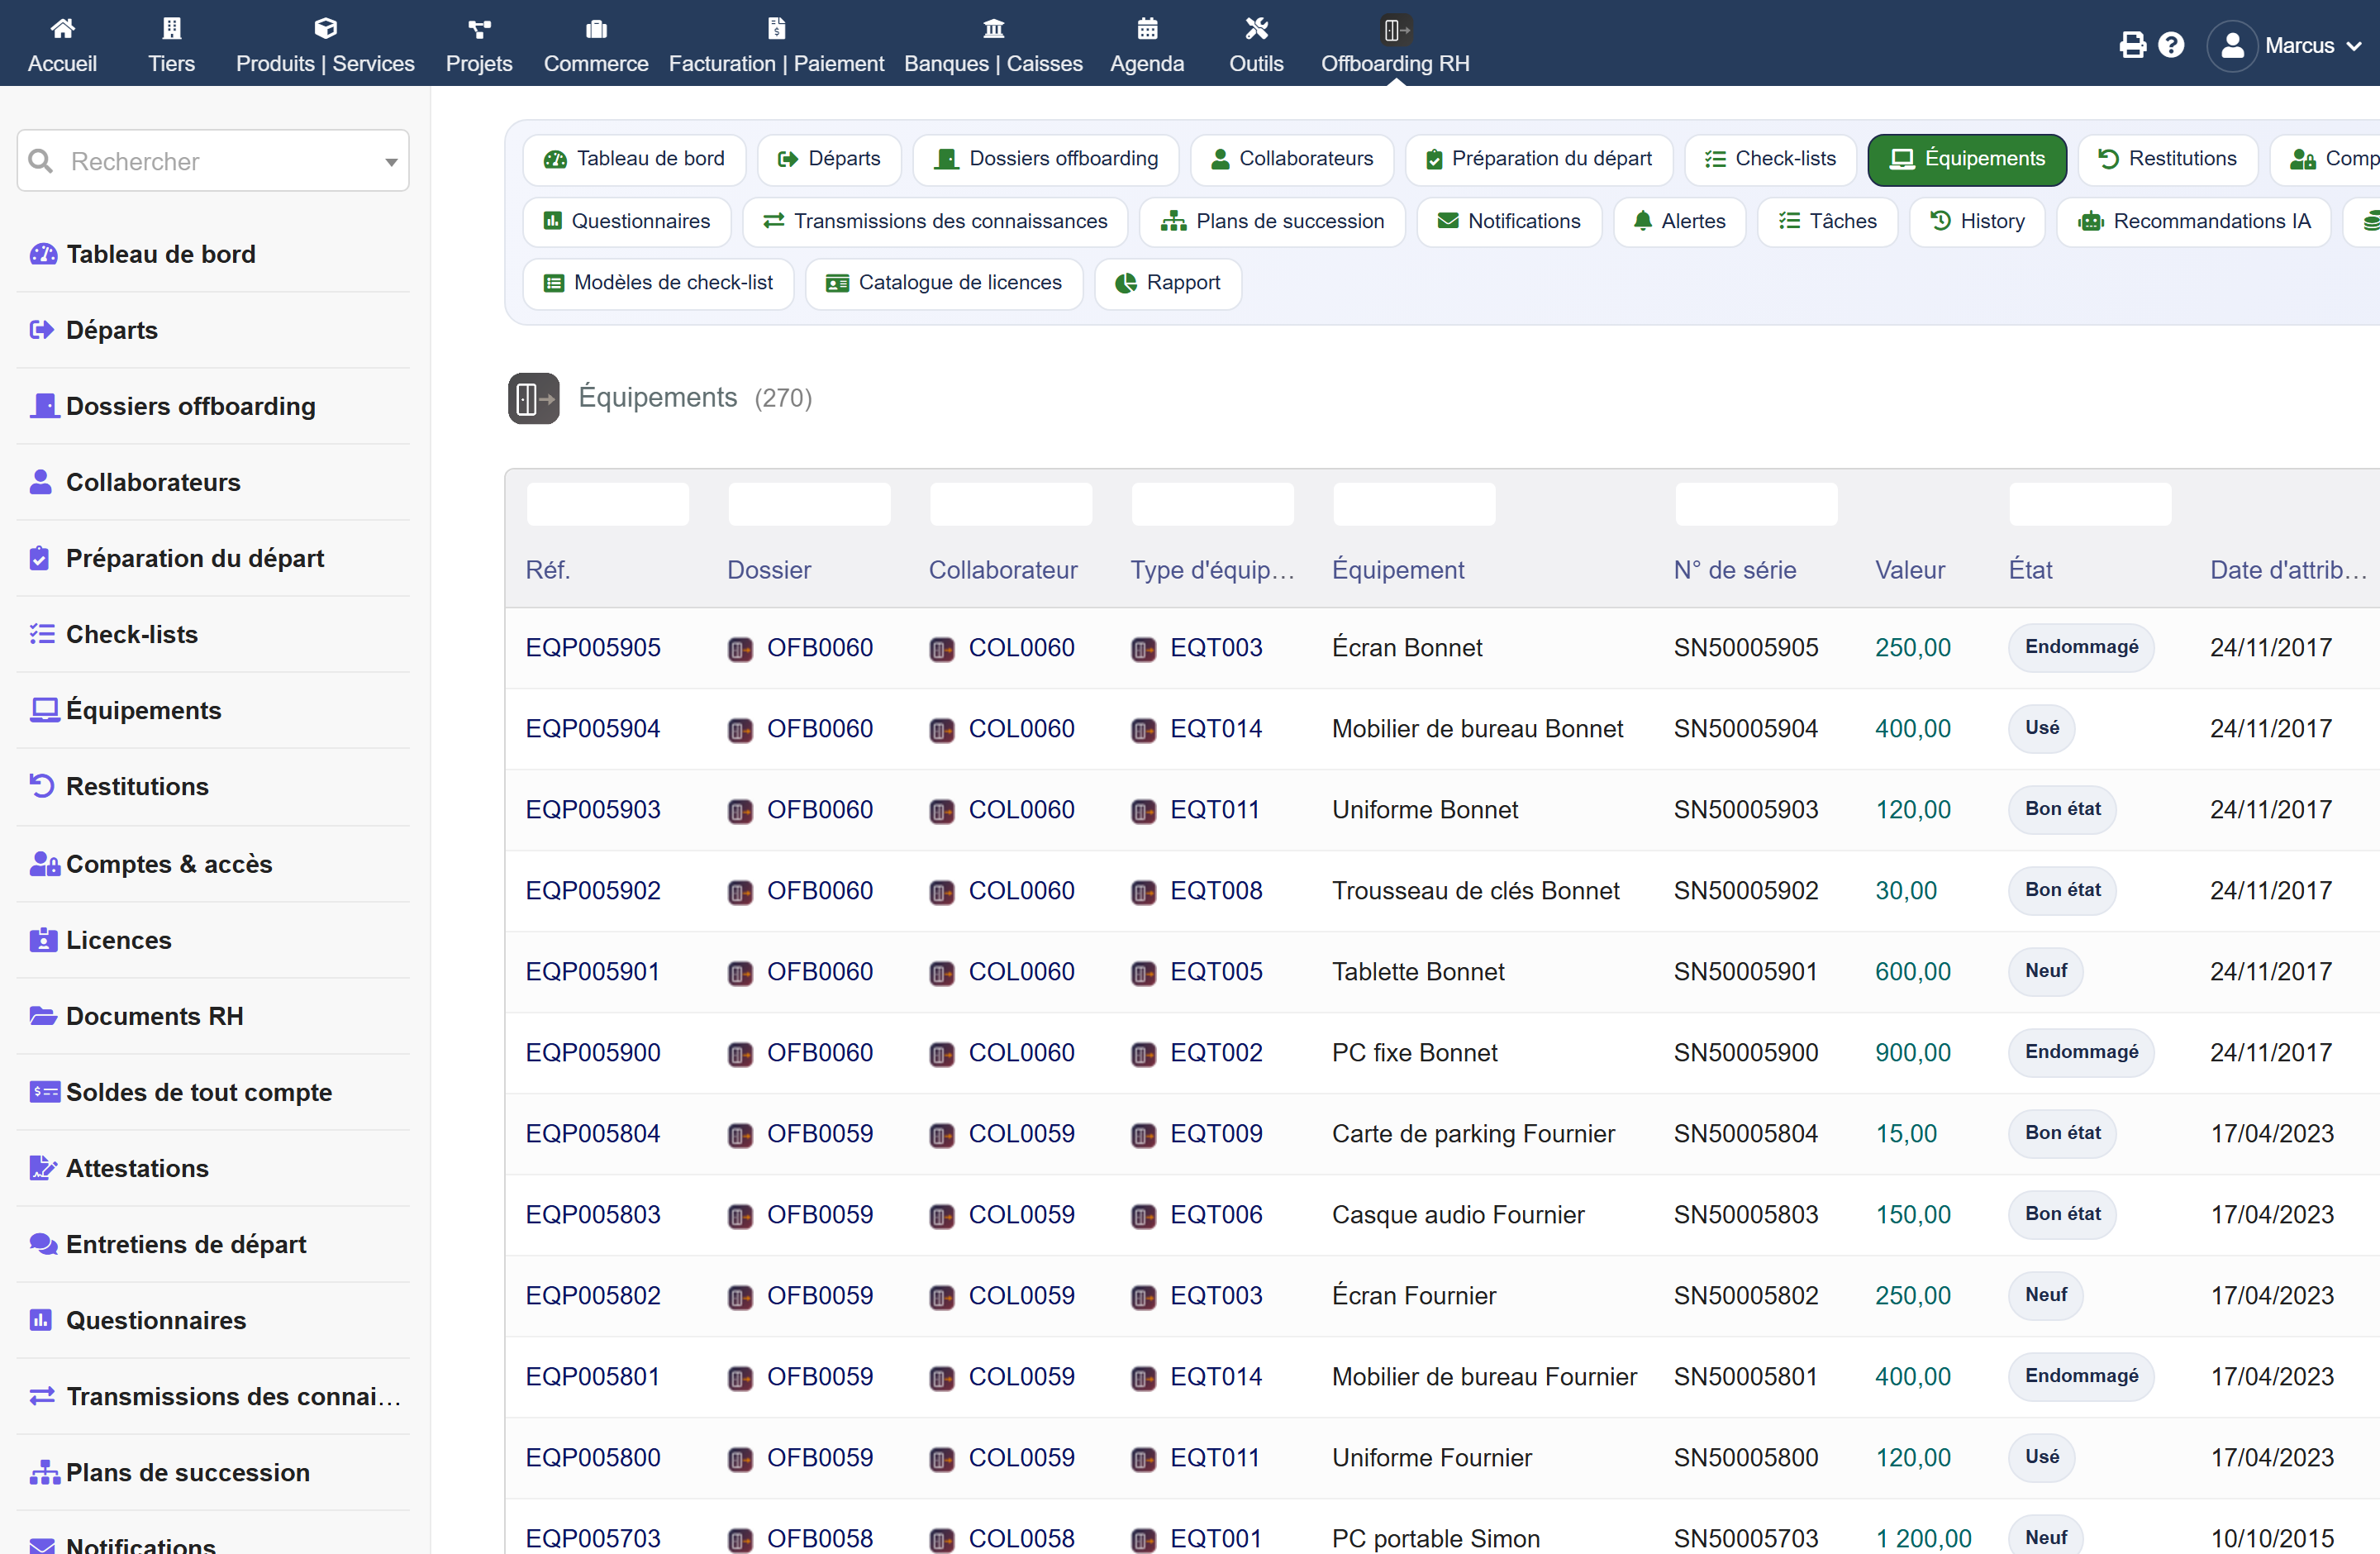The width and height of the screenshot is (2380, 1554).
Task: Open dossier OFB0060 in EQP005903 row
Action: pyautogui.click(x=820, y=810)
